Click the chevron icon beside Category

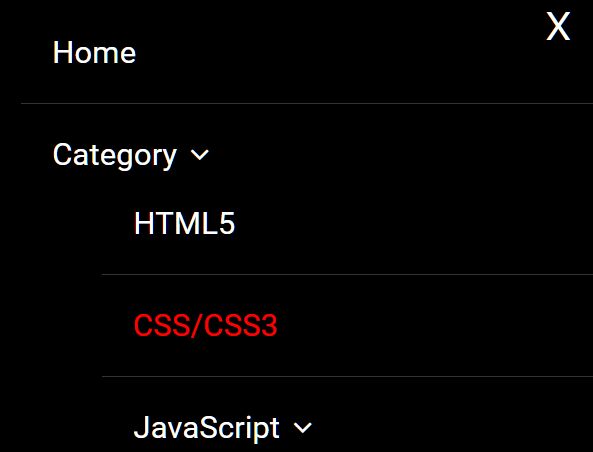click(199, 155)
